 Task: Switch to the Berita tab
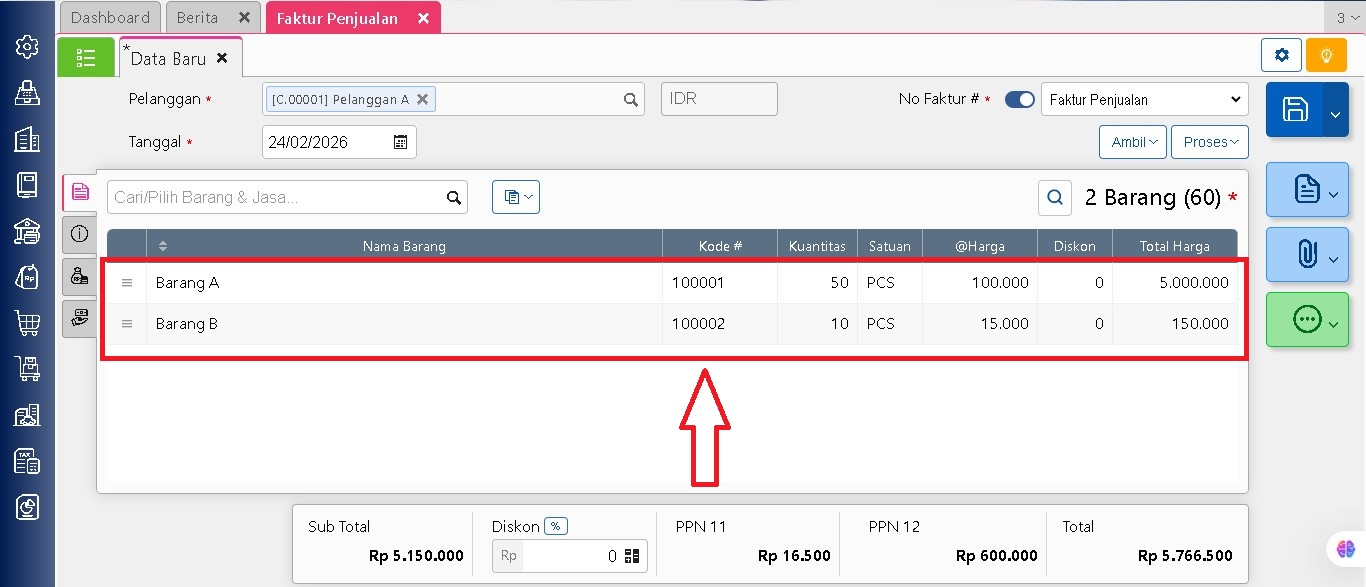[198, 18]
